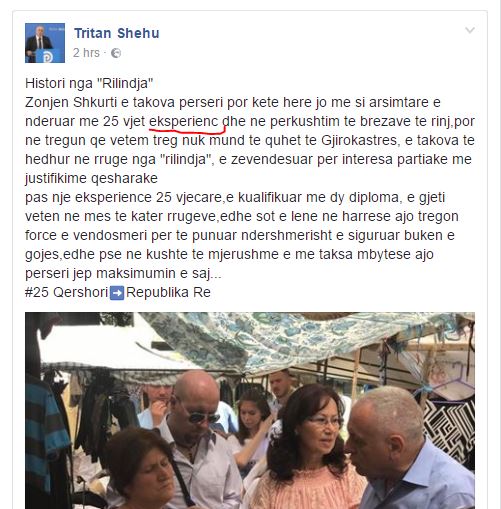Click the gray-haired man in blue shirt

click(412, 450)
